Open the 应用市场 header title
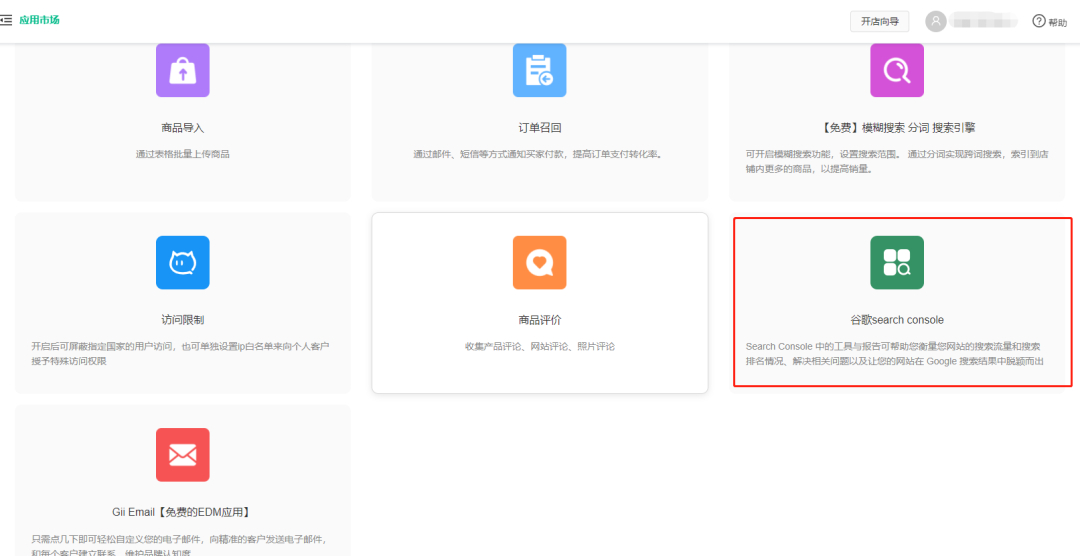 [x=39, y=20]
